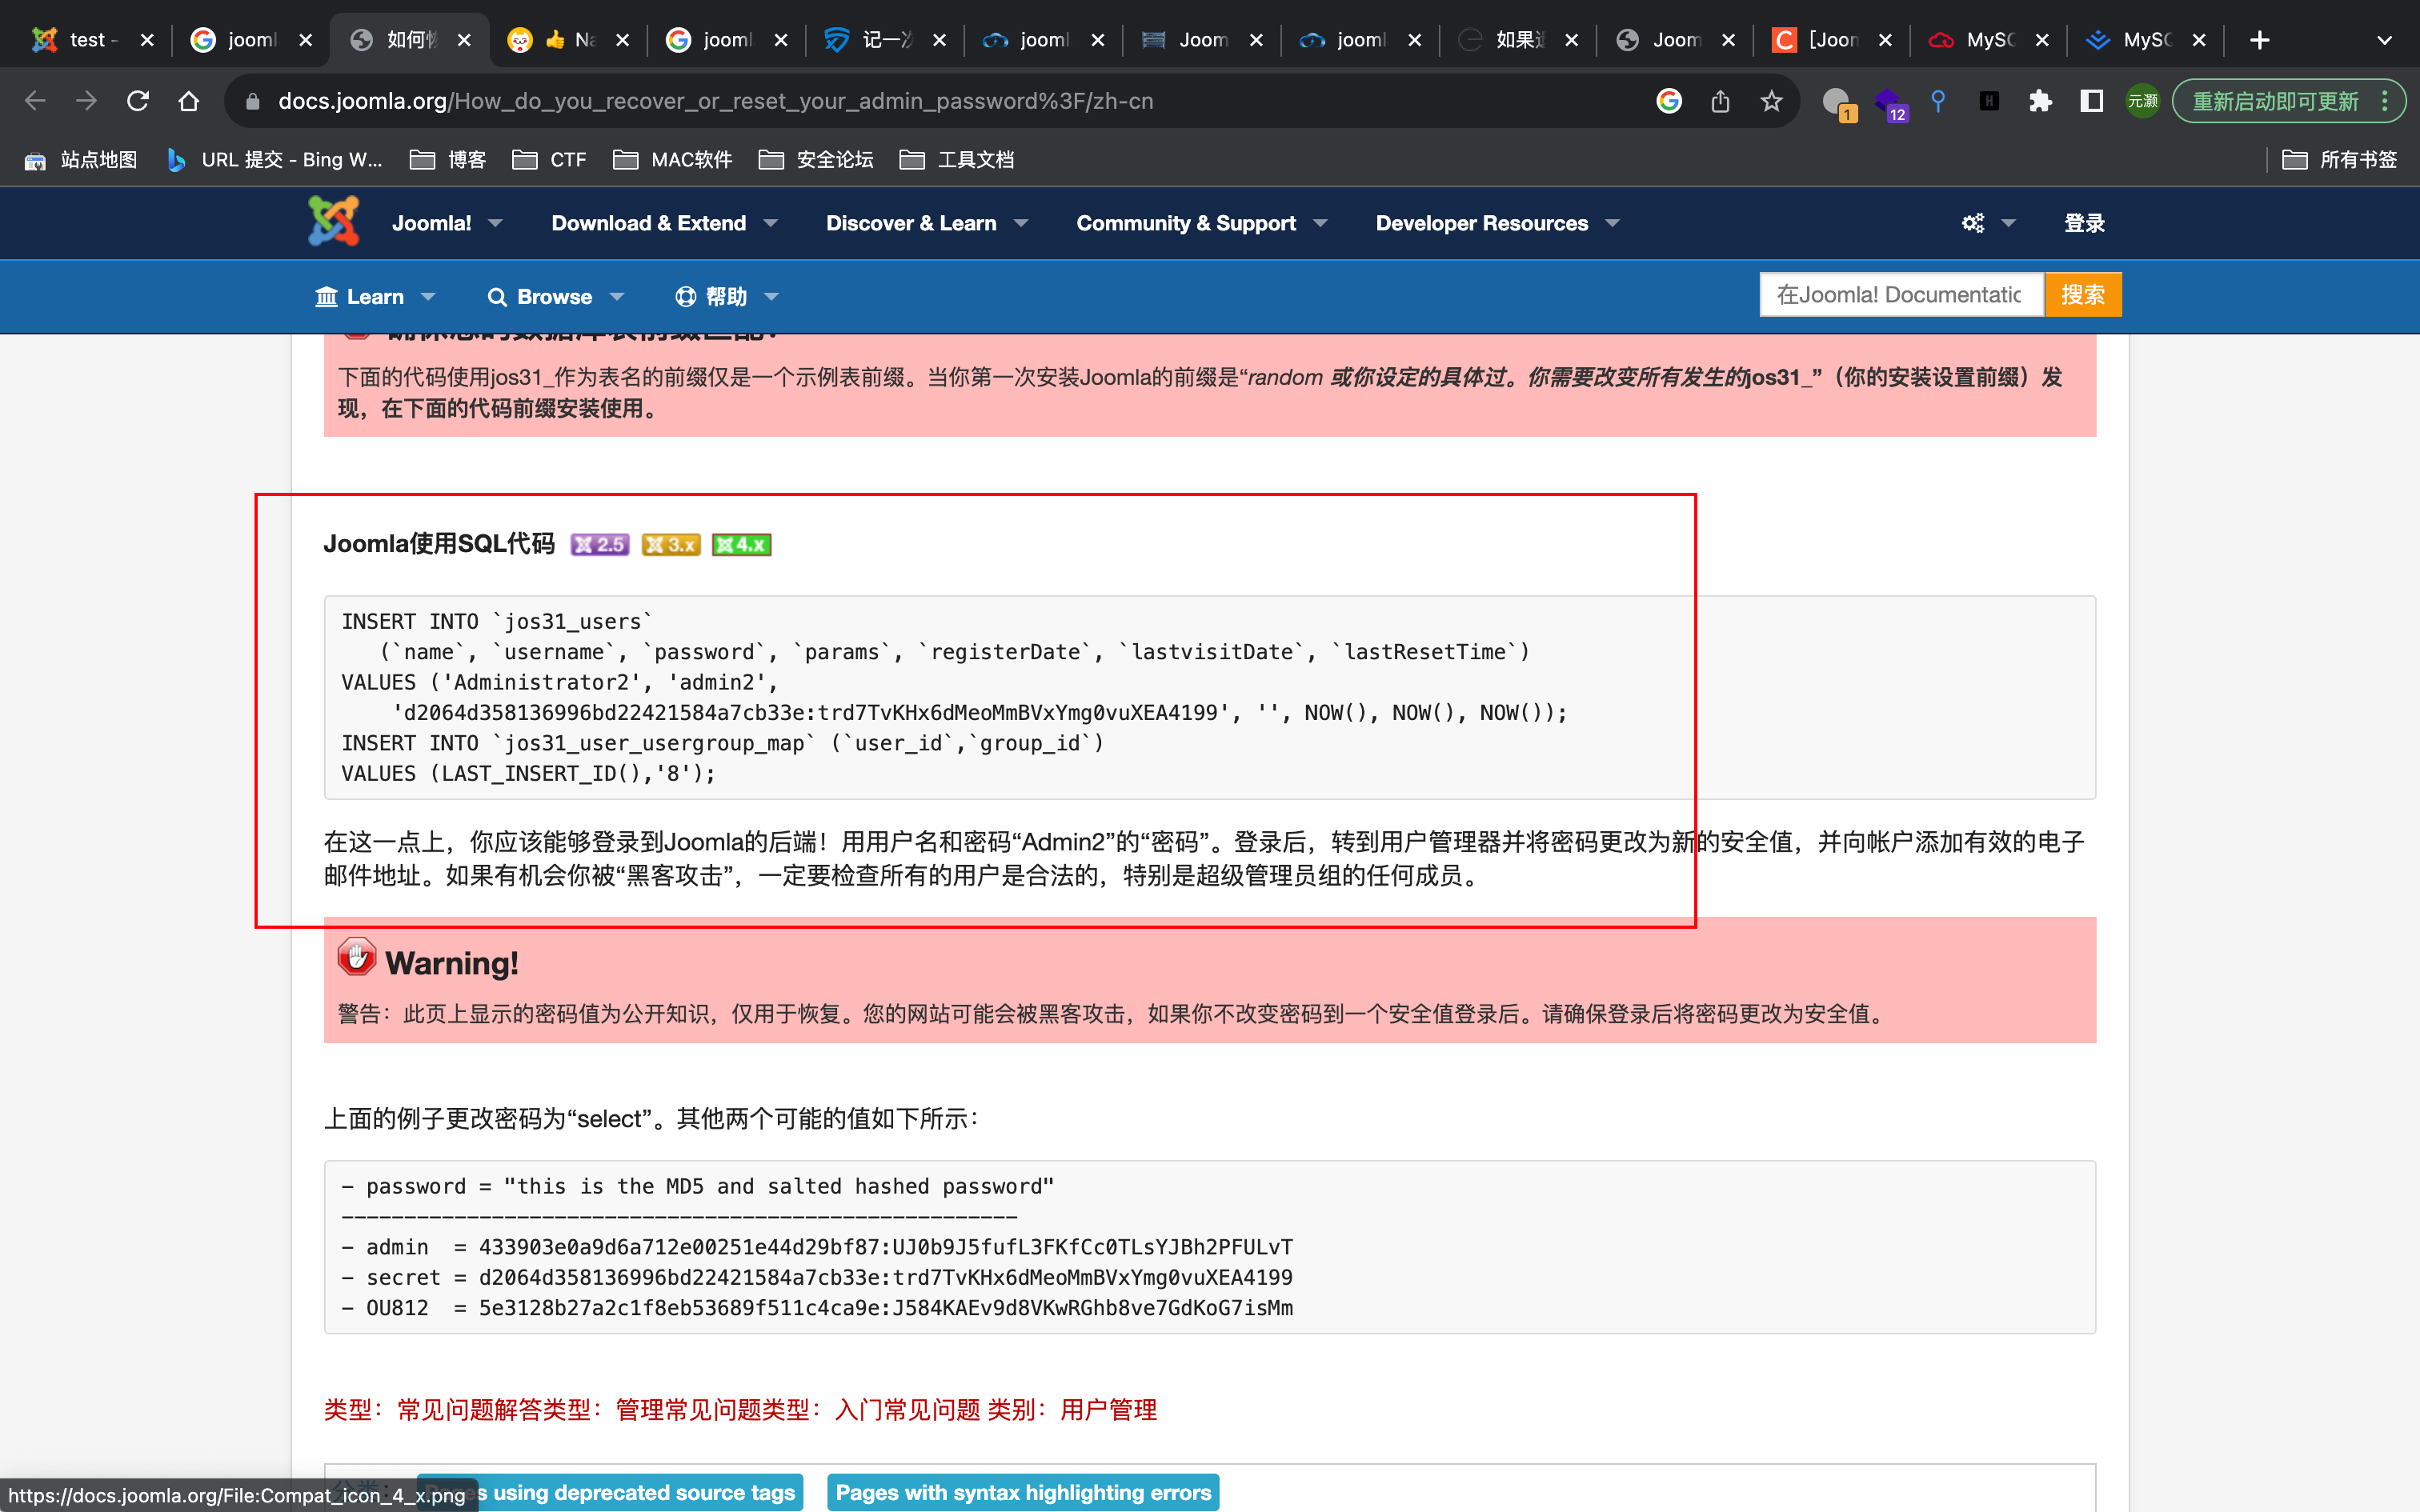Click the dark square extension icon
This screenshot has height=1512, width=2420.
pyautogui.click(x=1989, y=101)
